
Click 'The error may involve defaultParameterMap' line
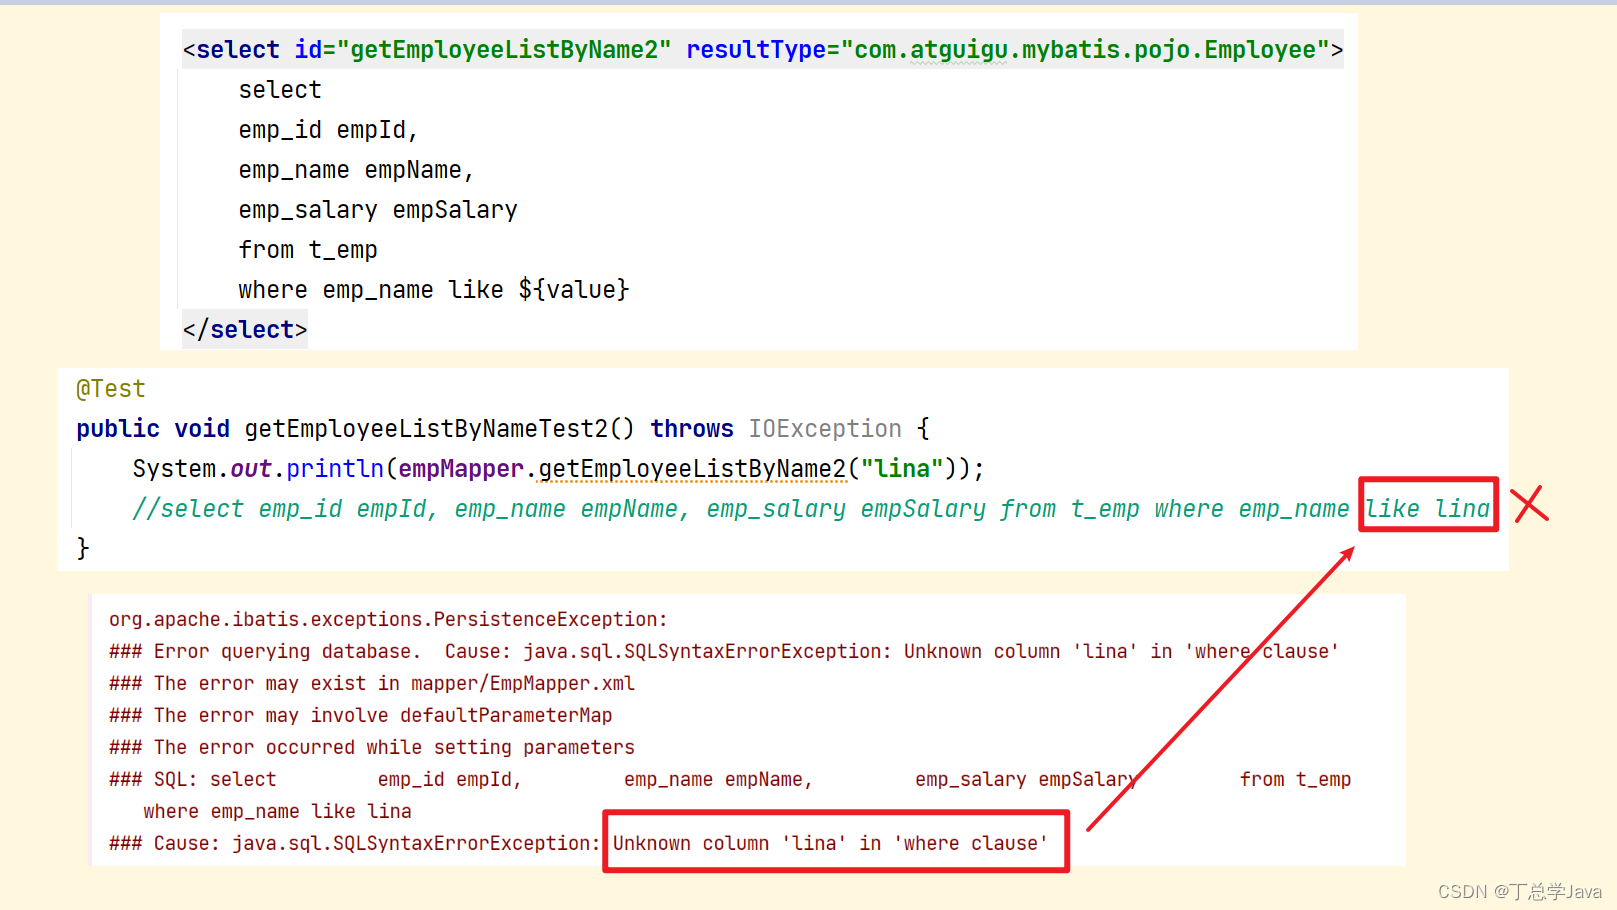pos(383,716)
